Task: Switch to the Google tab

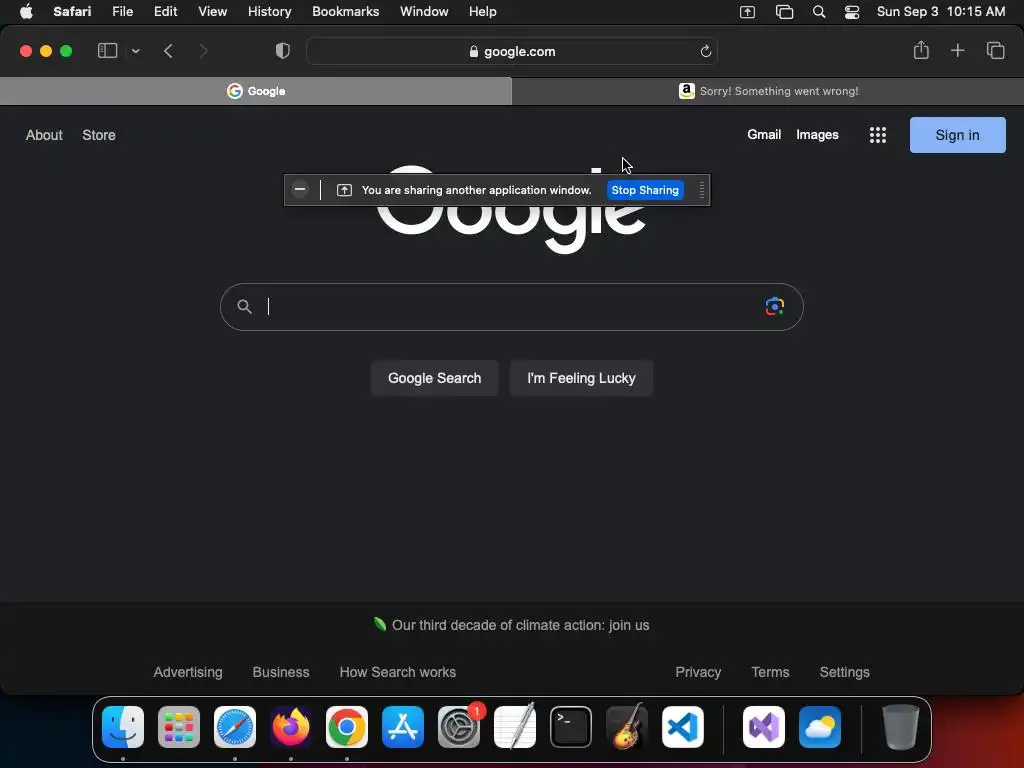Action: (x=256, y=91)
